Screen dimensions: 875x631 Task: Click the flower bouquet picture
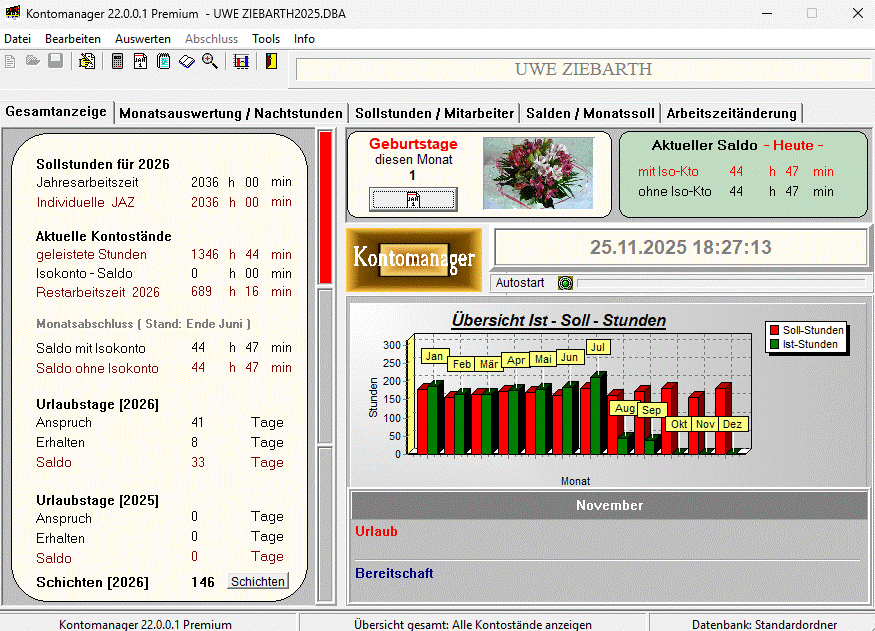pos(538,173)
